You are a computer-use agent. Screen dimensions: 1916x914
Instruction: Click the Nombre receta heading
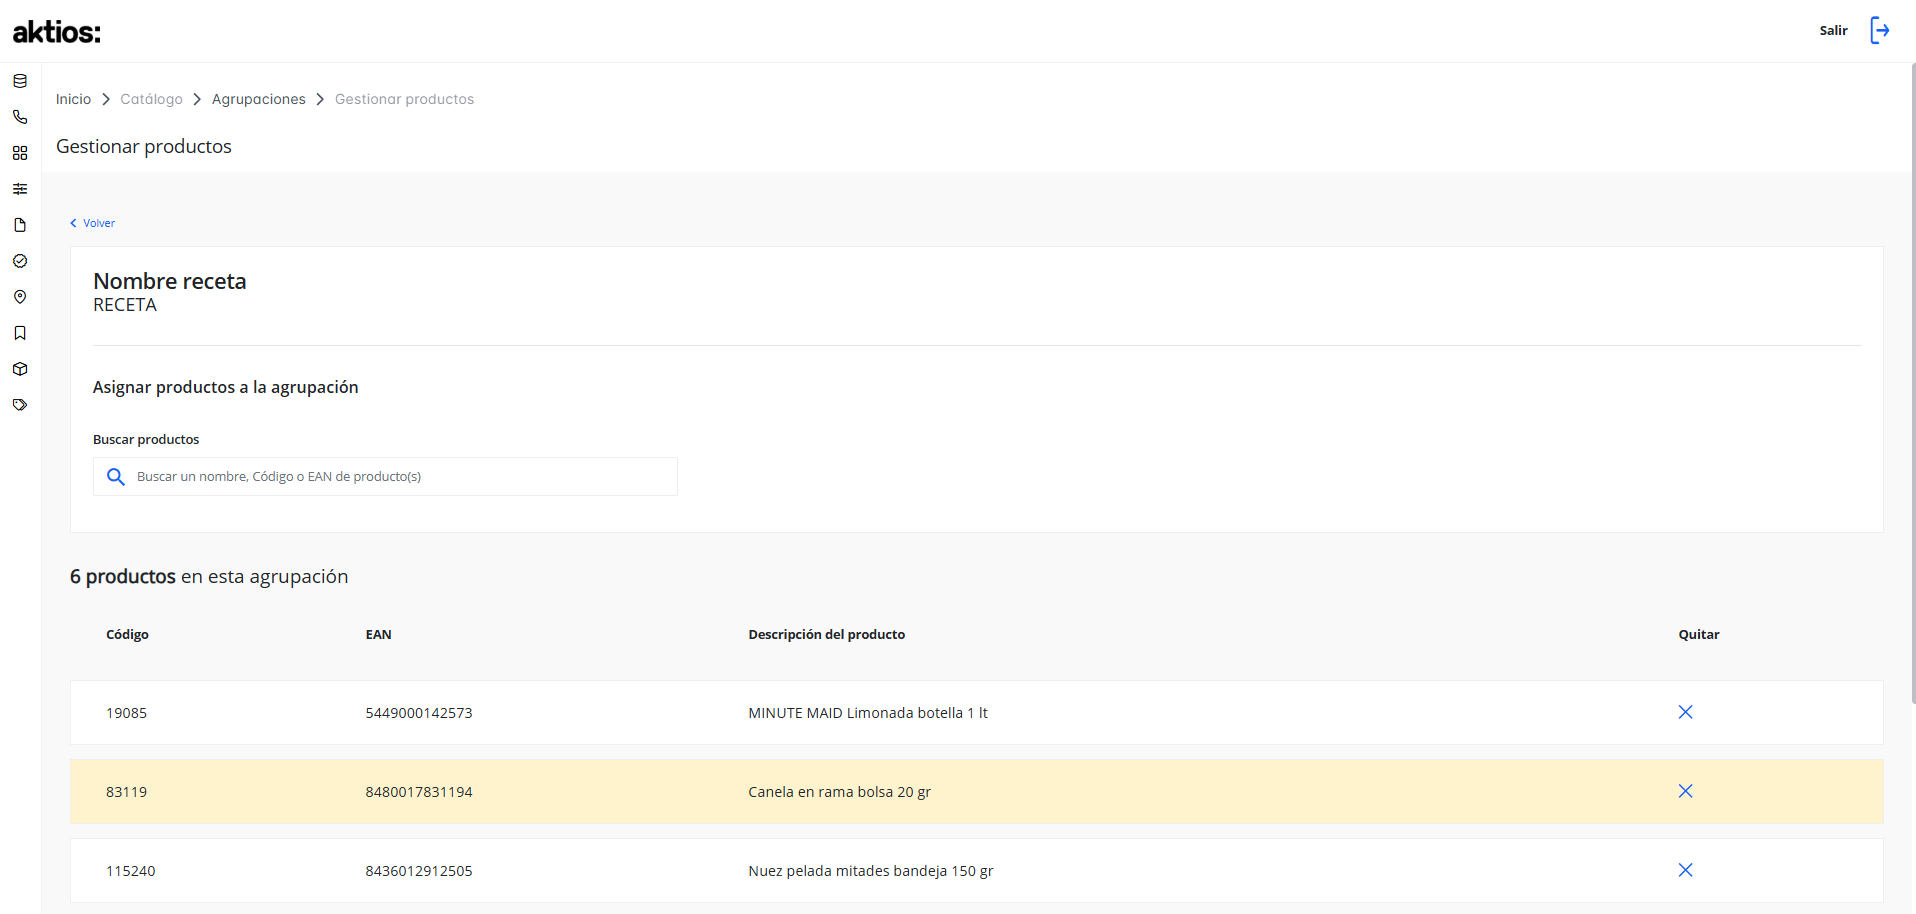(170, 281)
